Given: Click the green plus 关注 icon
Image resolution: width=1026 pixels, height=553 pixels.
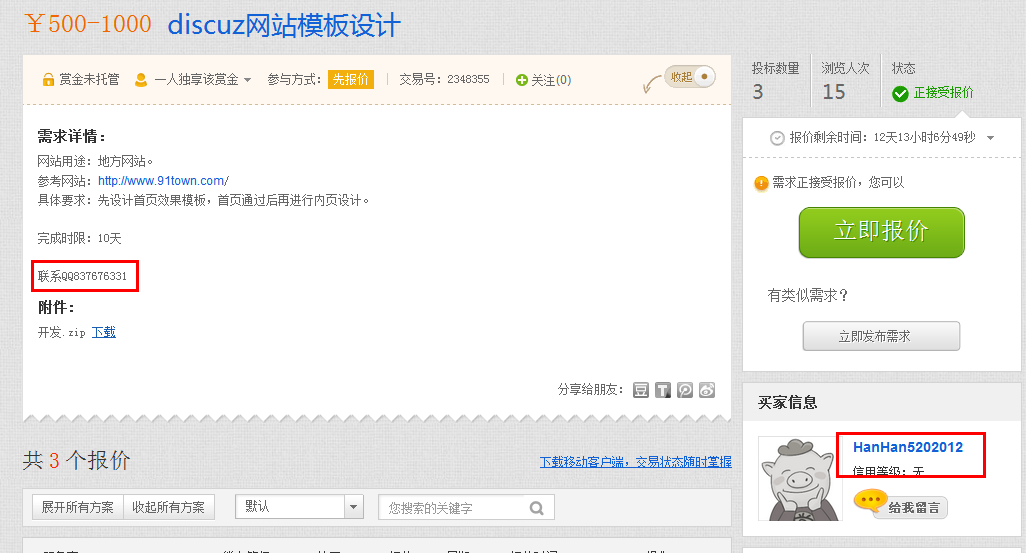Looking at the screenshot, I should pyautogui.click(x=522, y=80).
